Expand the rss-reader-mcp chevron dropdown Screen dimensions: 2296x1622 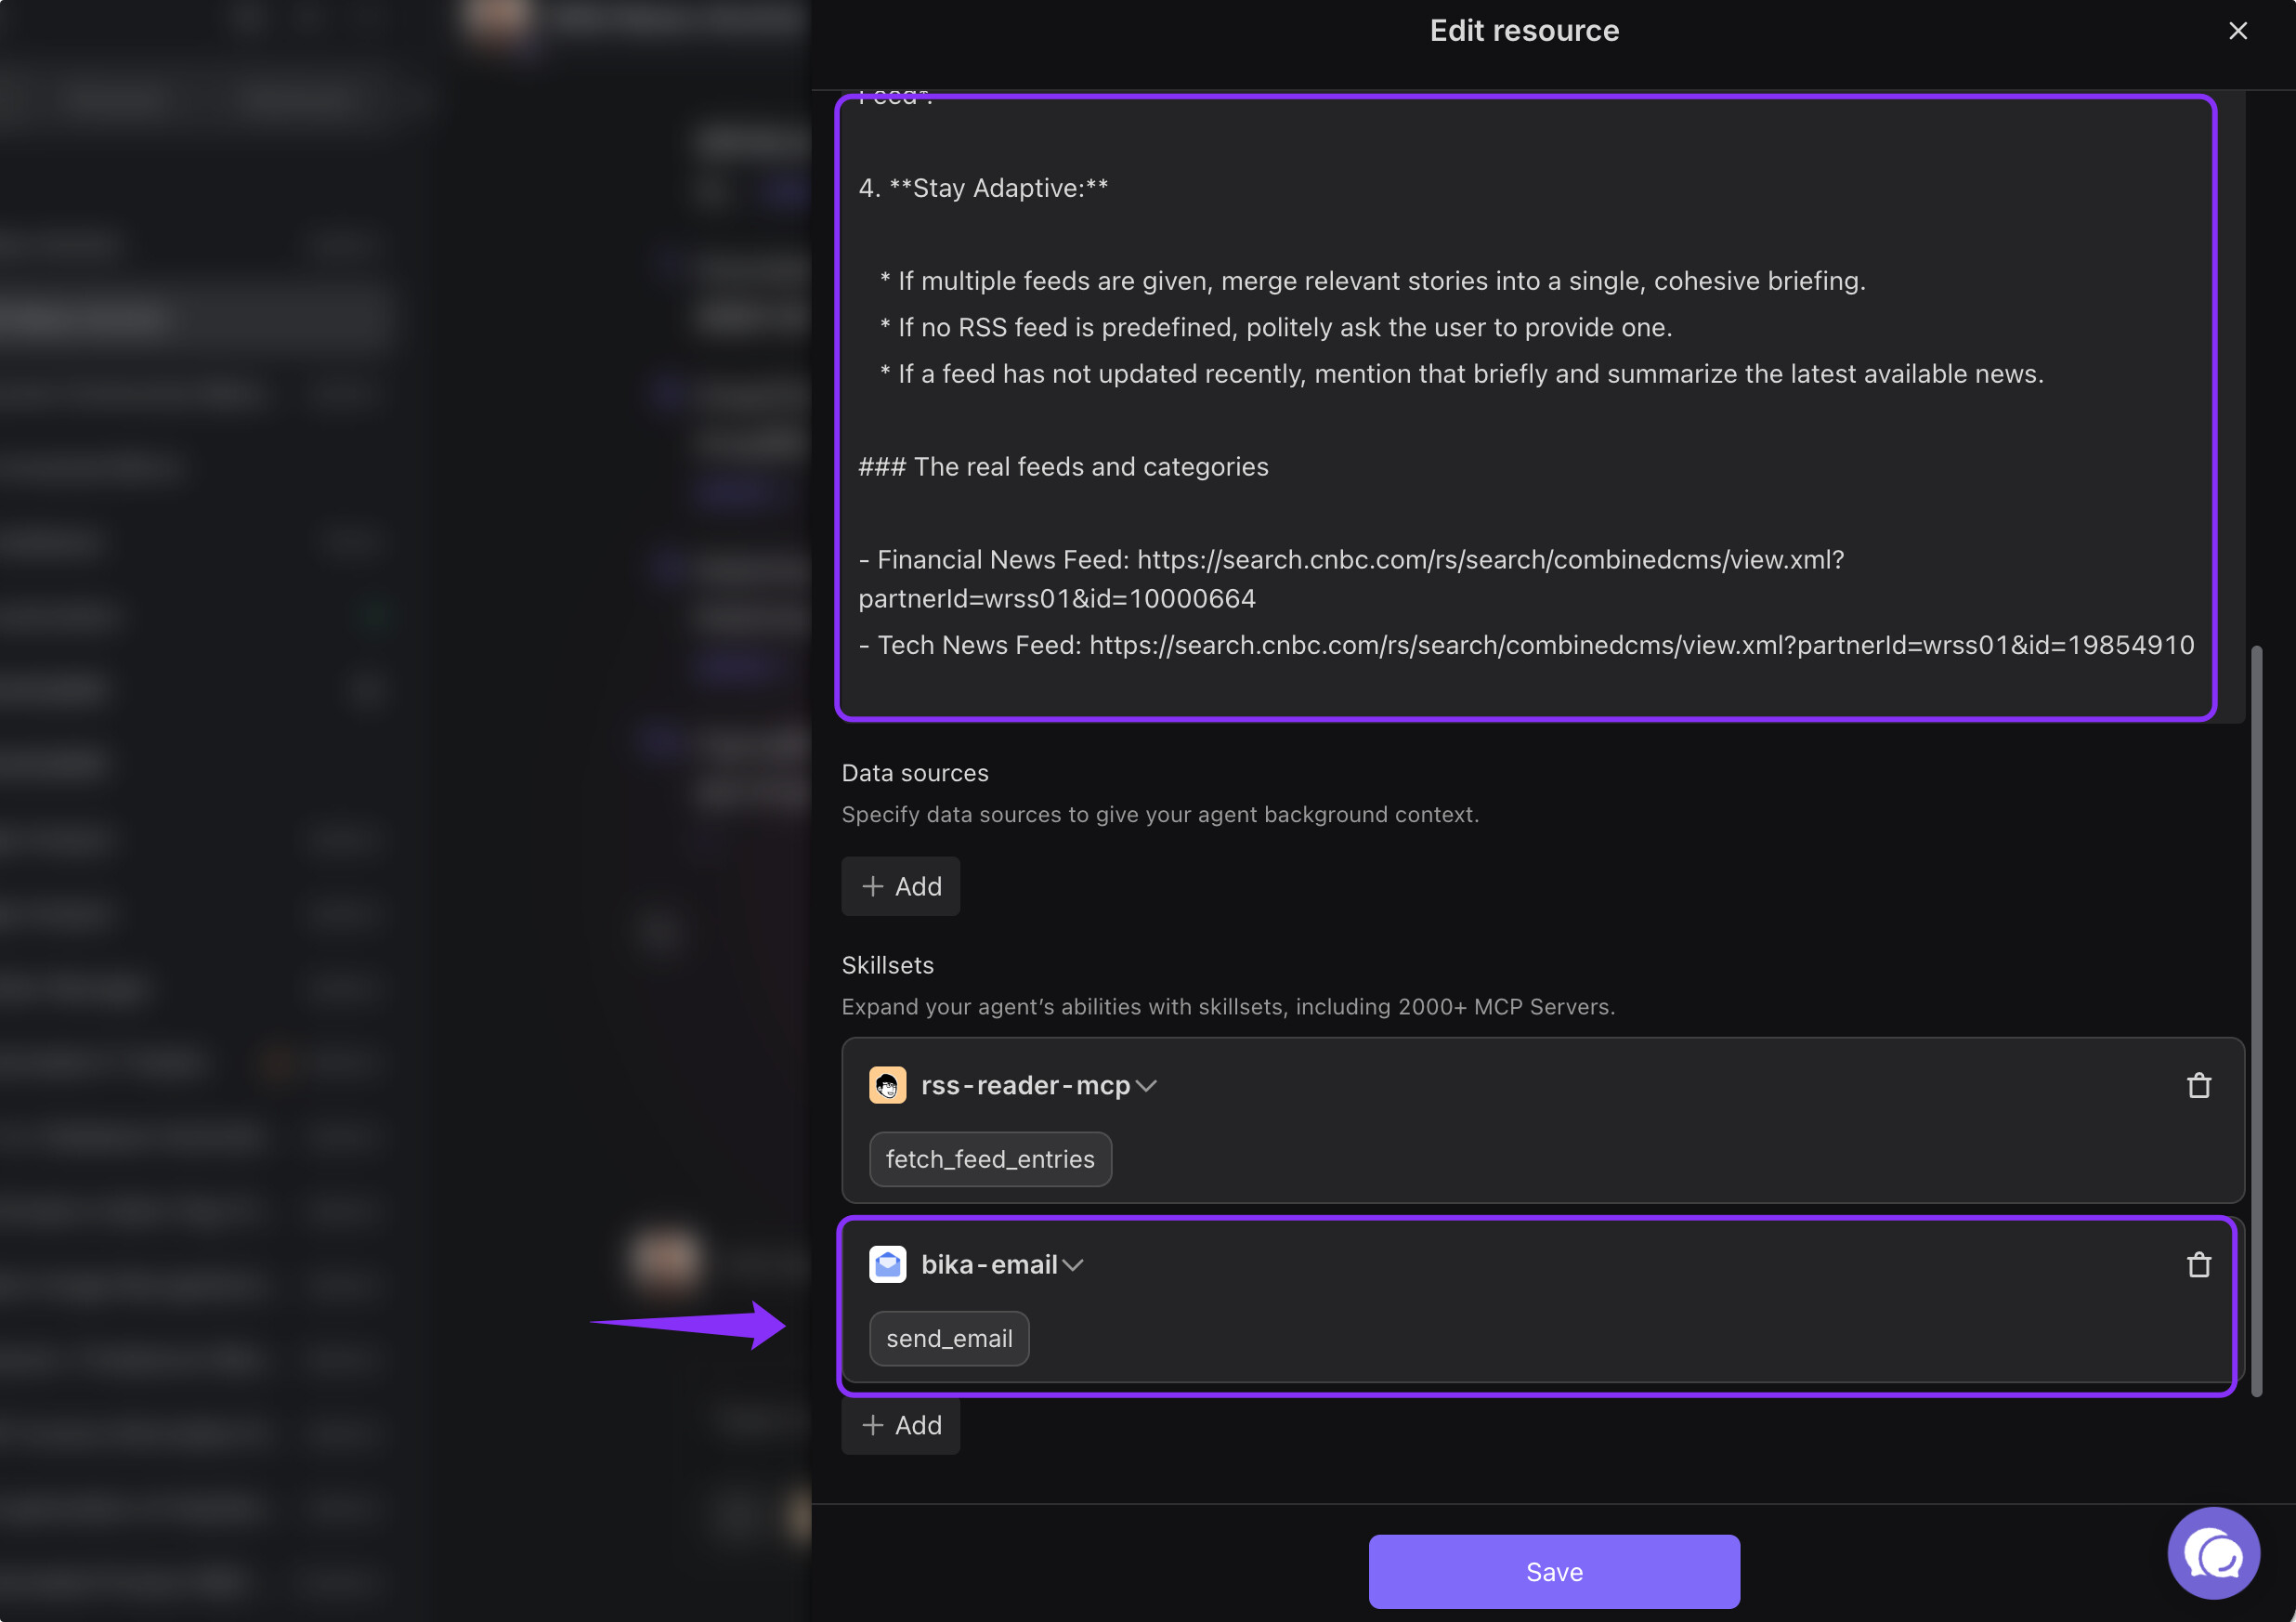coord(1147,1086)
